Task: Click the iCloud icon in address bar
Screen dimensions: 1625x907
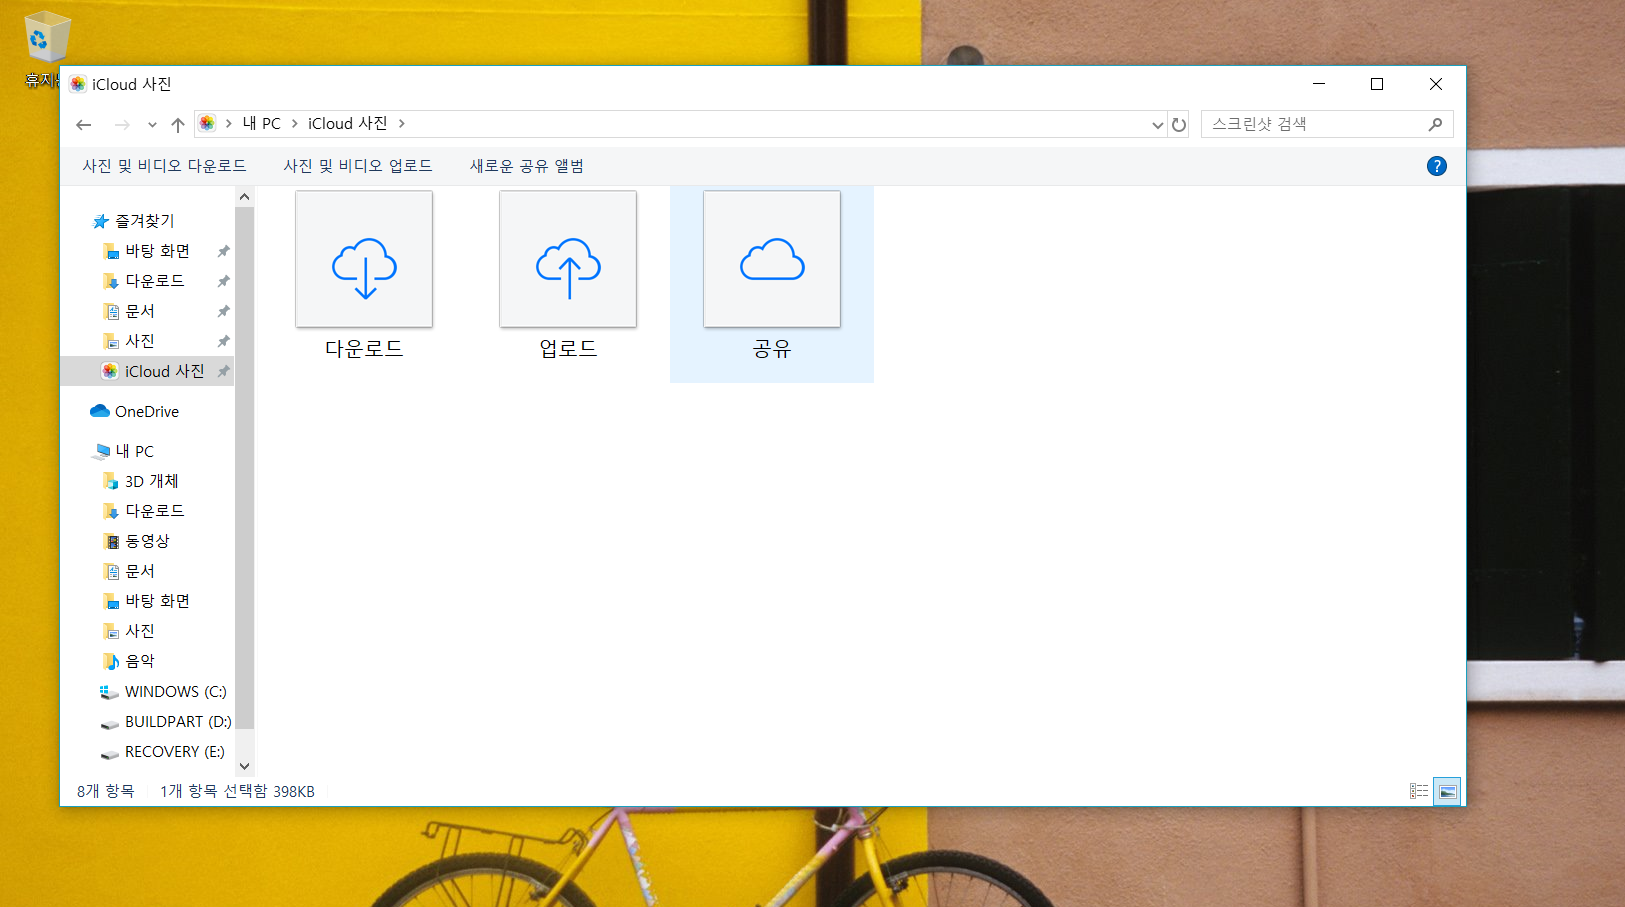Action: (x=207, y=123)
